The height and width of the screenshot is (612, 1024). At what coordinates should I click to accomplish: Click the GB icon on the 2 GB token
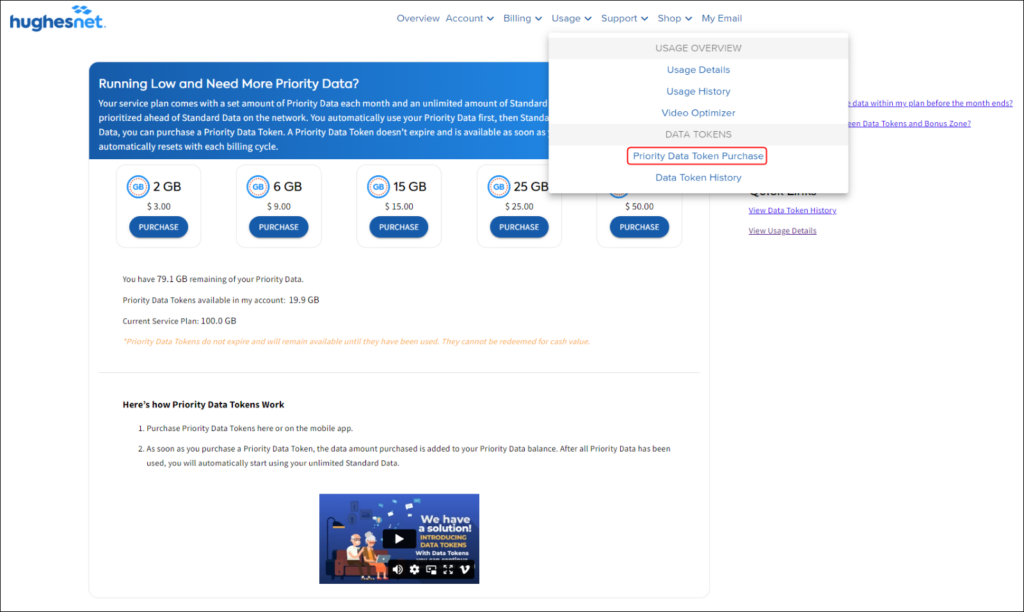tap(138, 187)
